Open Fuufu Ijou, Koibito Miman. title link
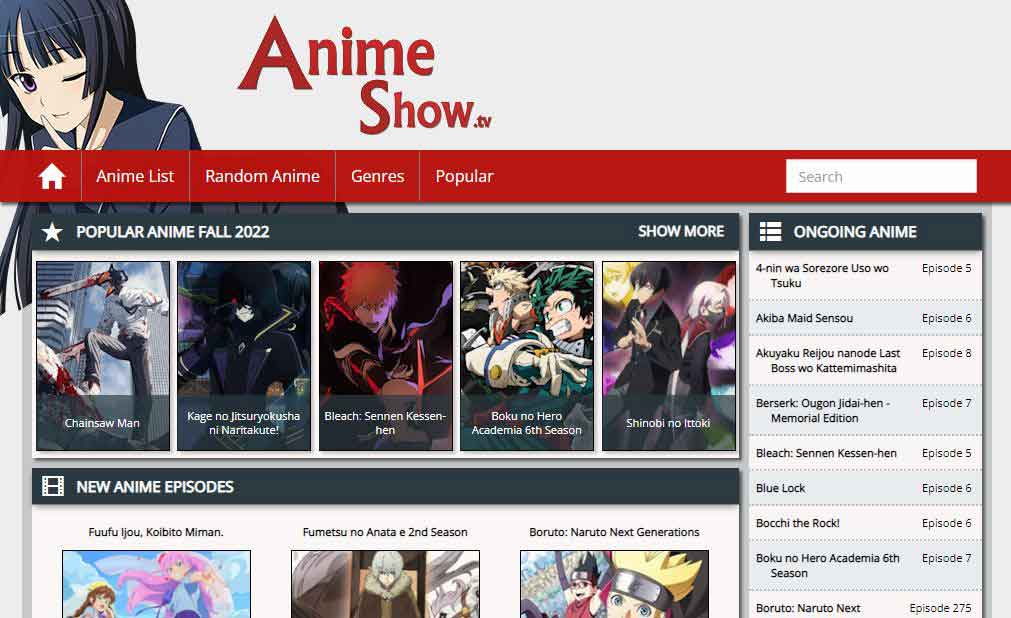The image size is (1011, 618). click(156, 532)
